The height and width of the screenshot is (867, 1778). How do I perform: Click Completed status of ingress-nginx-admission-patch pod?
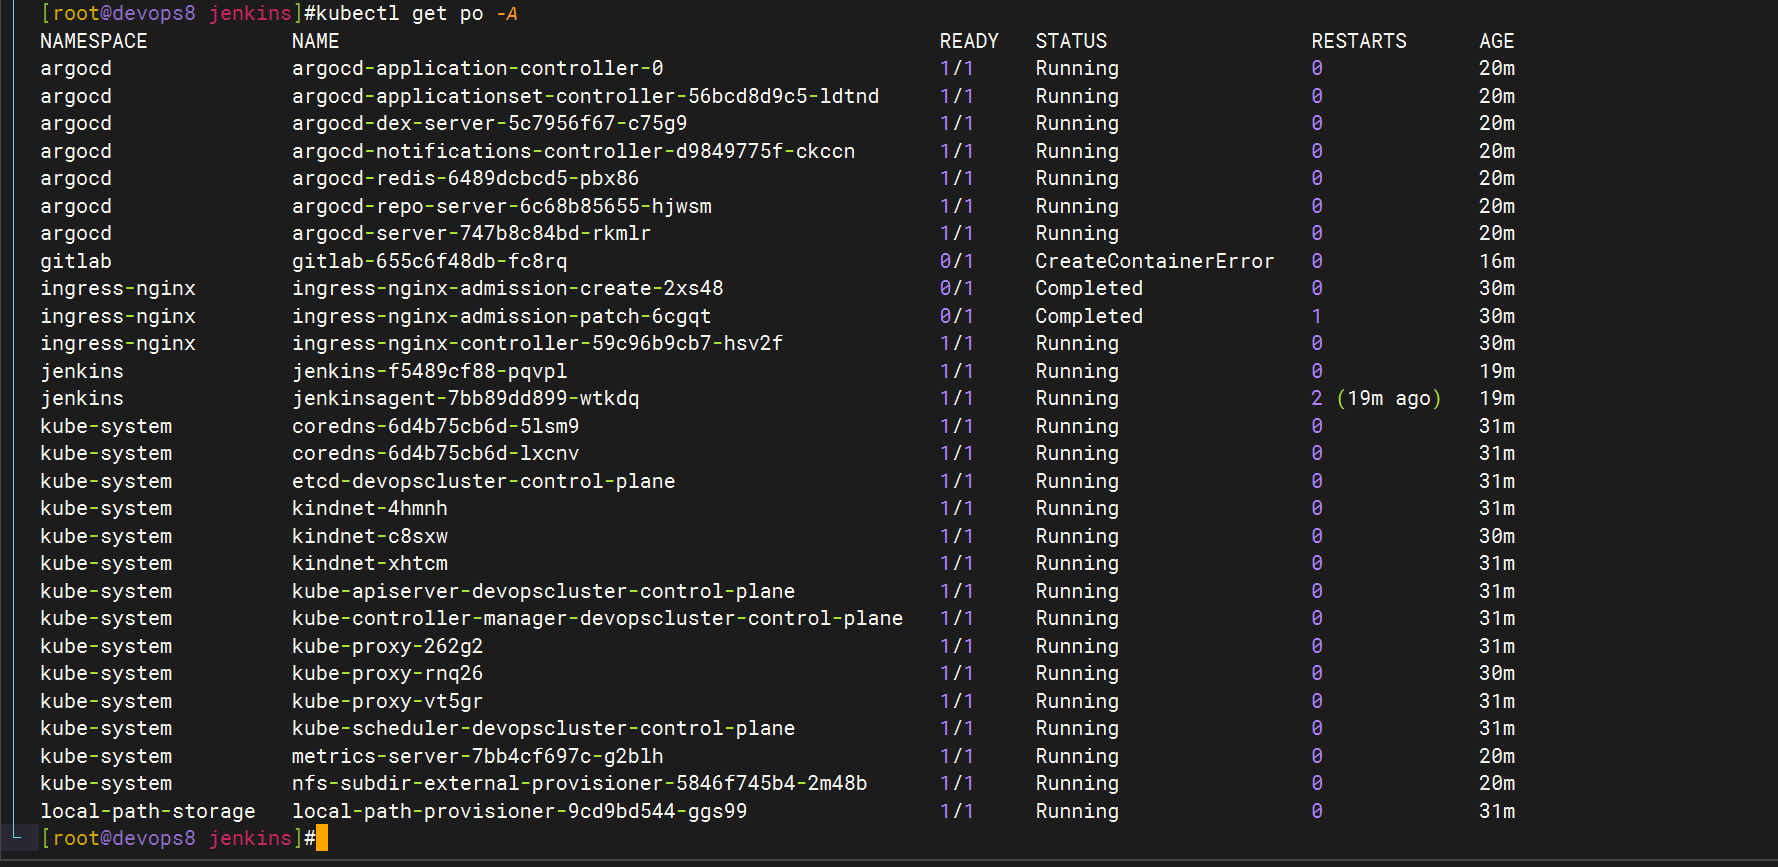pyautogui.click(x=1089, y=316)
